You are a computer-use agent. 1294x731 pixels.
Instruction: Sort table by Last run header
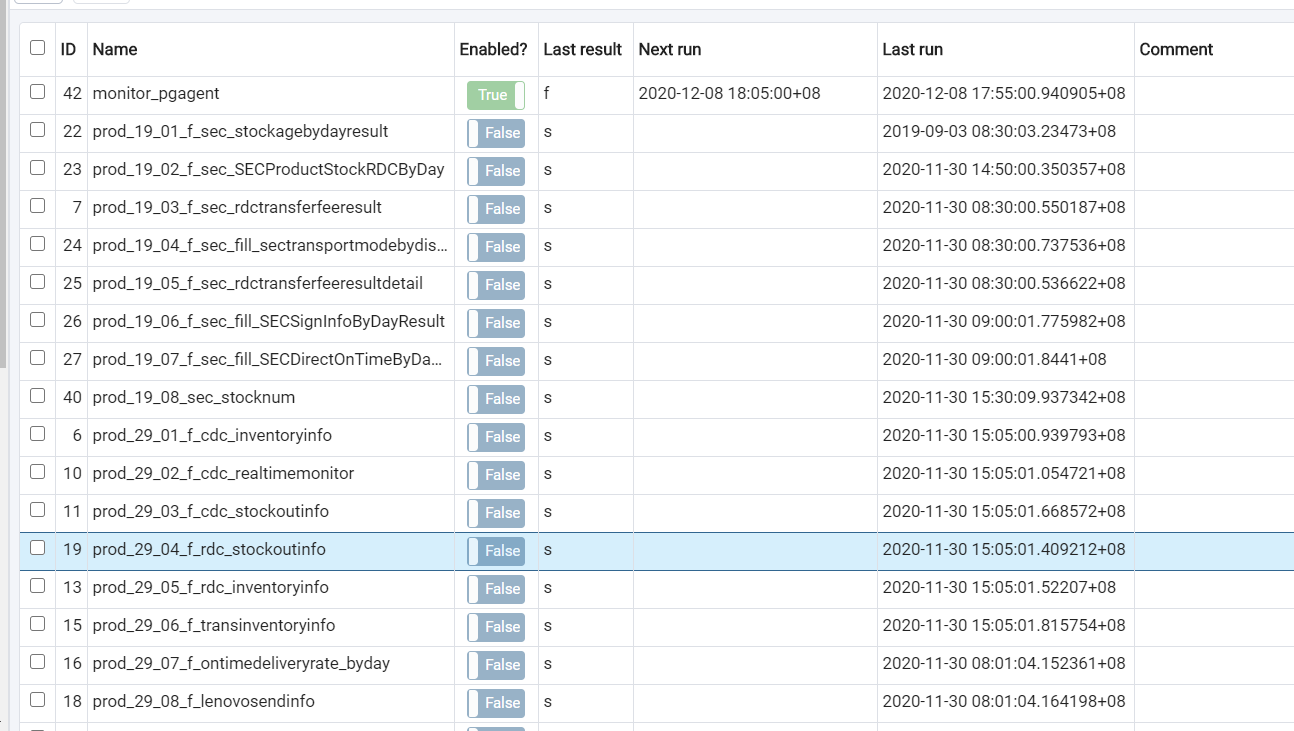pos(912,49)
